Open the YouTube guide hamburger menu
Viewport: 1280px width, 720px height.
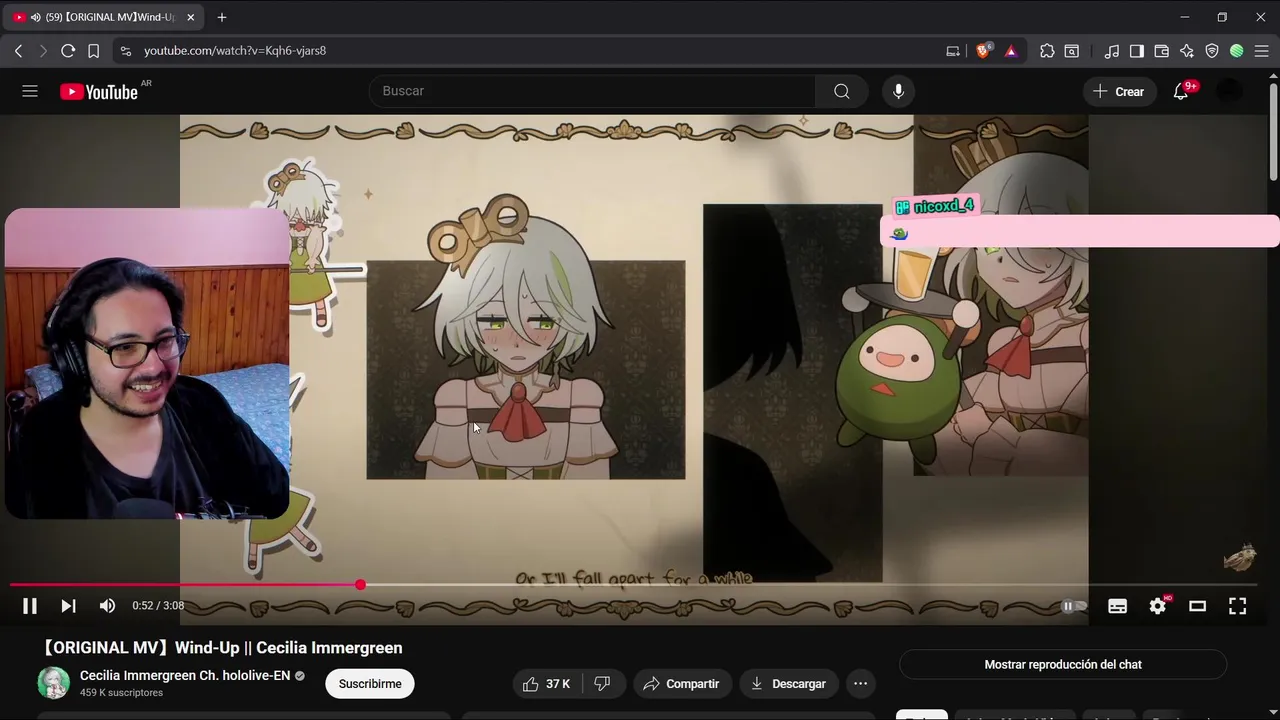30,91
